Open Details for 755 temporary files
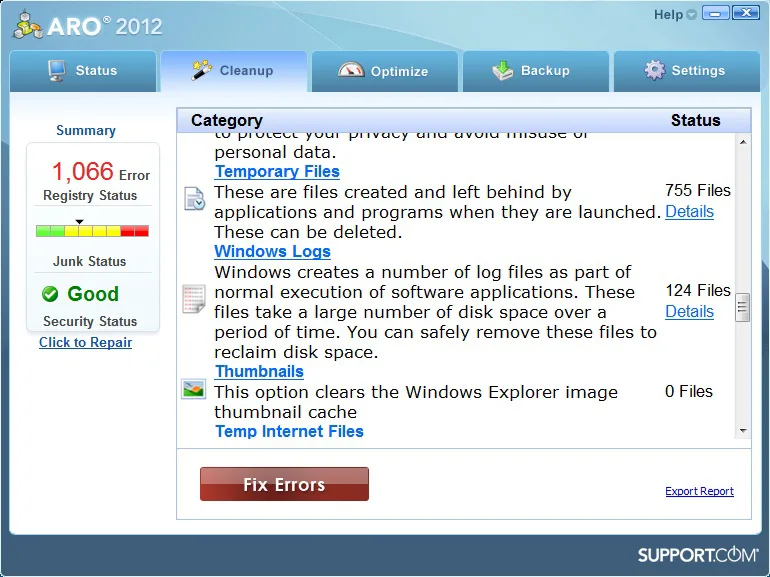The height and width of the screenshot is (577, 770). click(x=689, y=212)
